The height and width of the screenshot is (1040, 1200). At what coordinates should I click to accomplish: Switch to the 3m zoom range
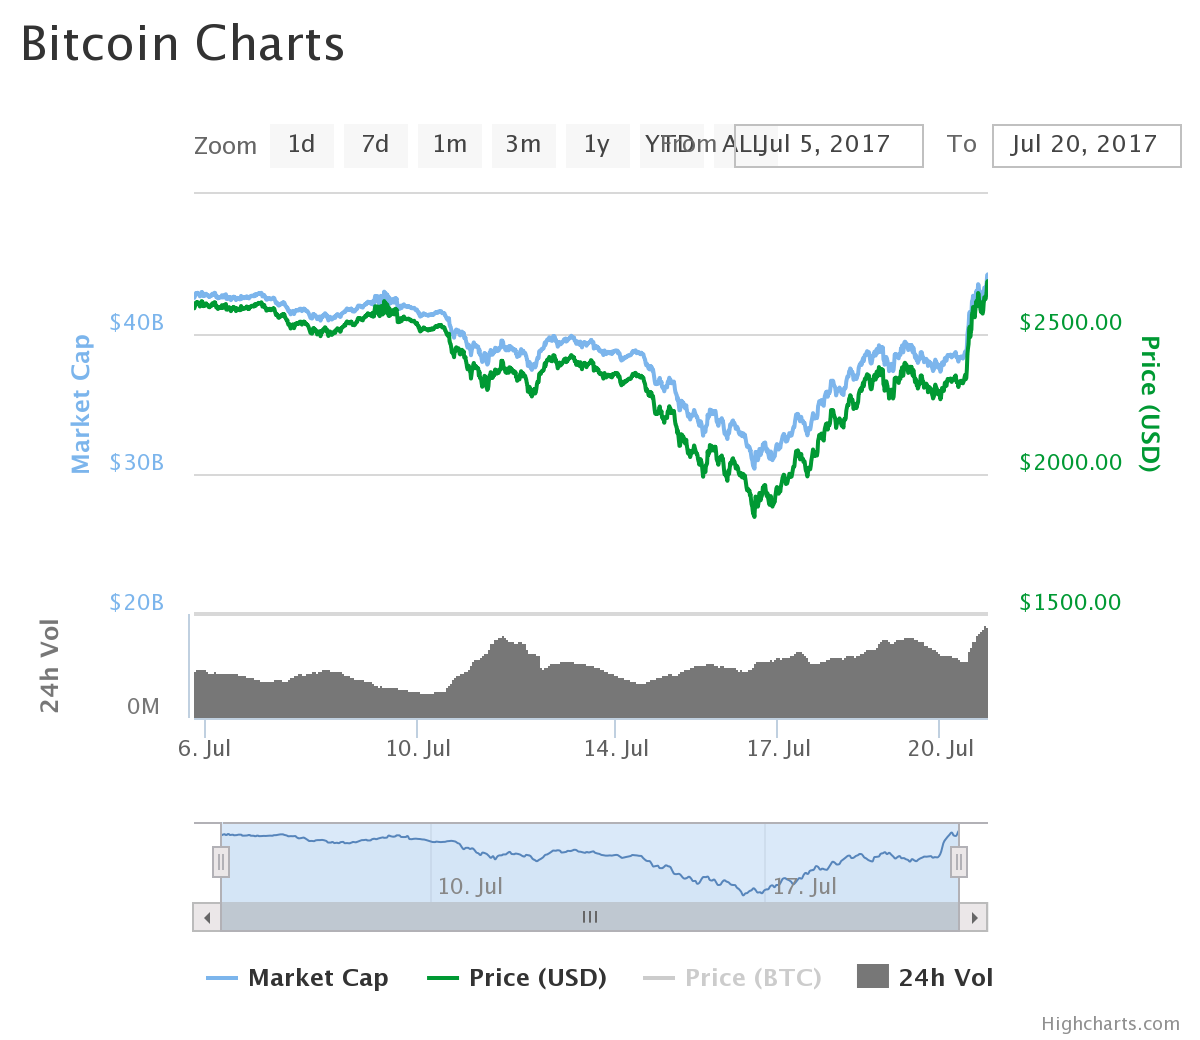click(x=523, y=145)
